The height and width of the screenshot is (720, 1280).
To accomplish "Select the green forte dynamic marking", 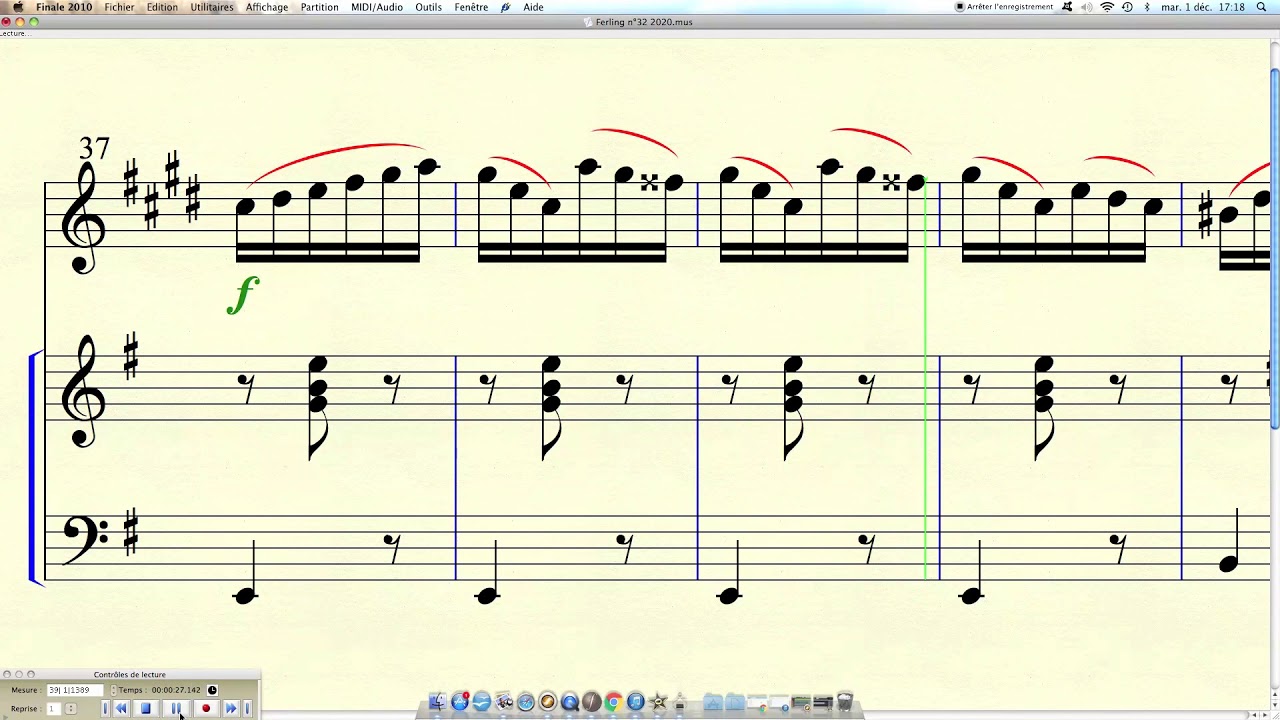I will pyautogui.click(x=243, y=295).
